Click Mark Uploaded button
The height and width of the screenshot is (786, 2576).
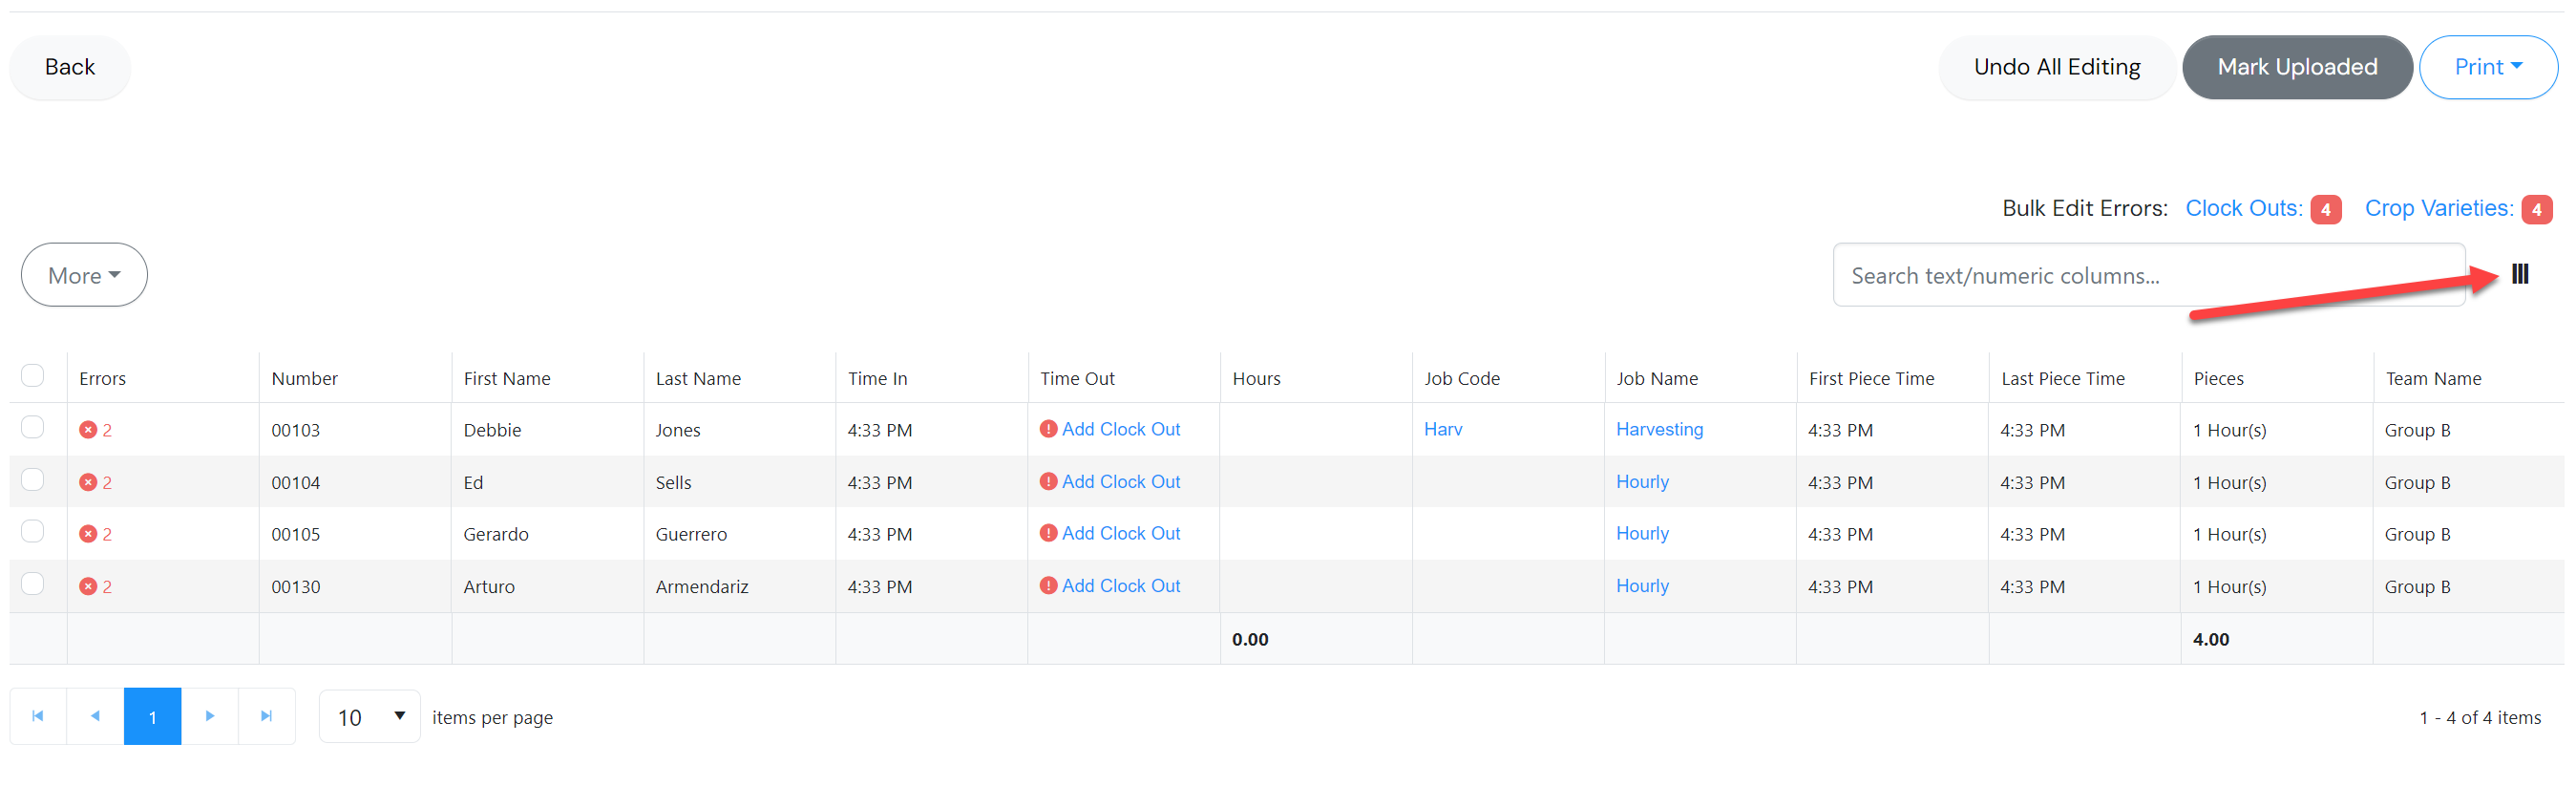tap(2297, 67)
